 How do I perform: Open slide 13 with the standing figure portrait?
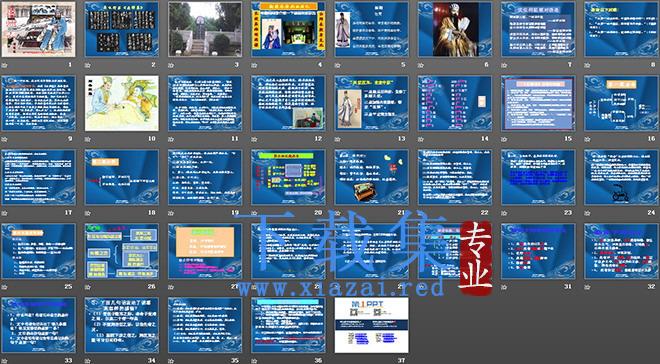(372, 103)
